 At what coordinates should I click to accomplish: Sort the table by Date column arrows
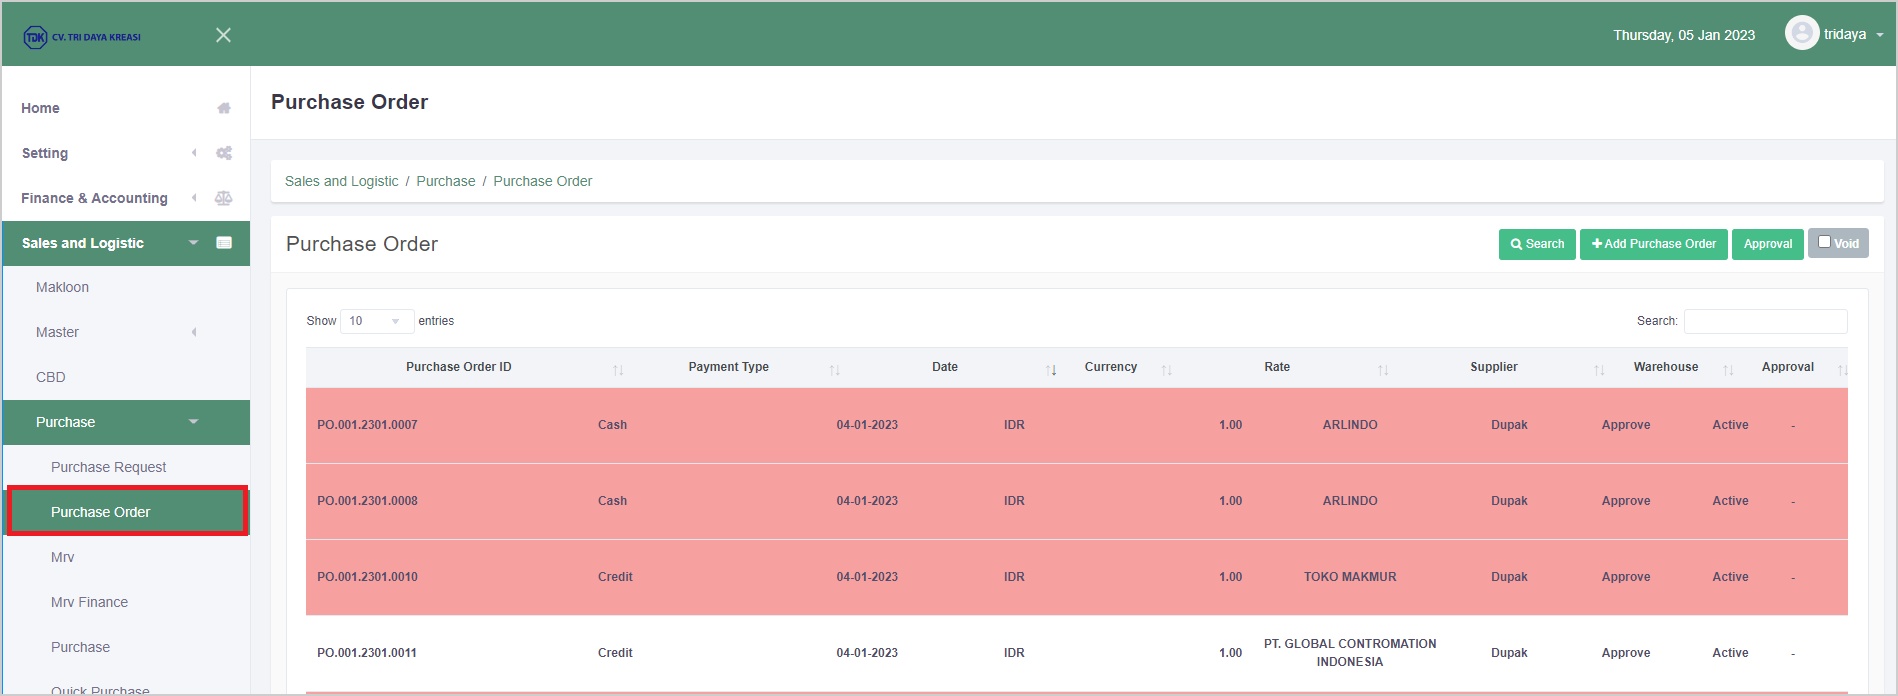(1051, 369)
